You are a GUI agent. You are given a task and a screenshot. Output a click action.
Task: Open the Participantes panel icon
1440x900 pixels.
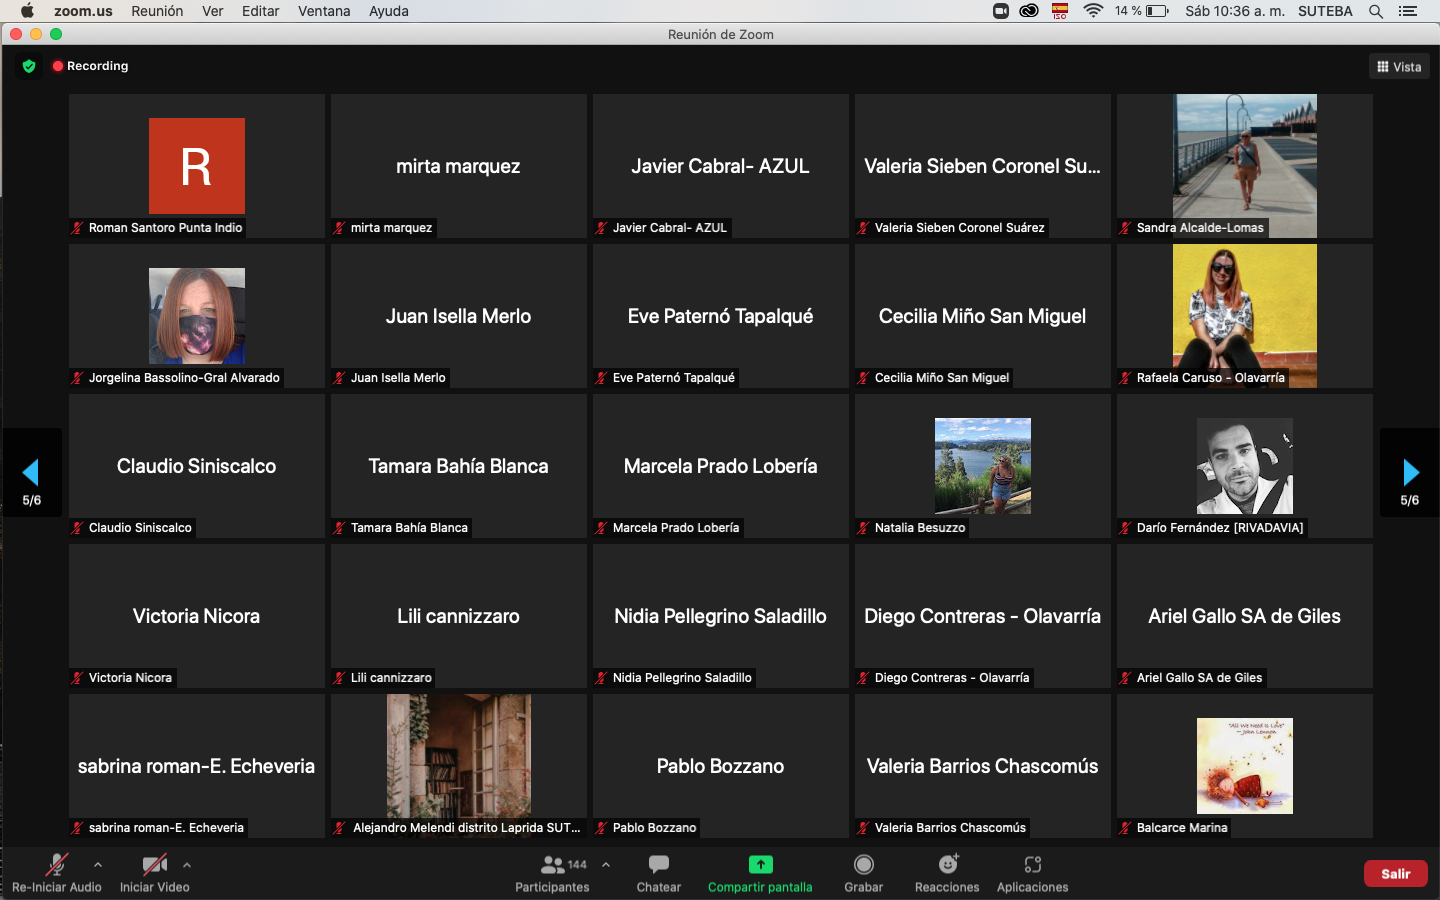click(552, 865)
